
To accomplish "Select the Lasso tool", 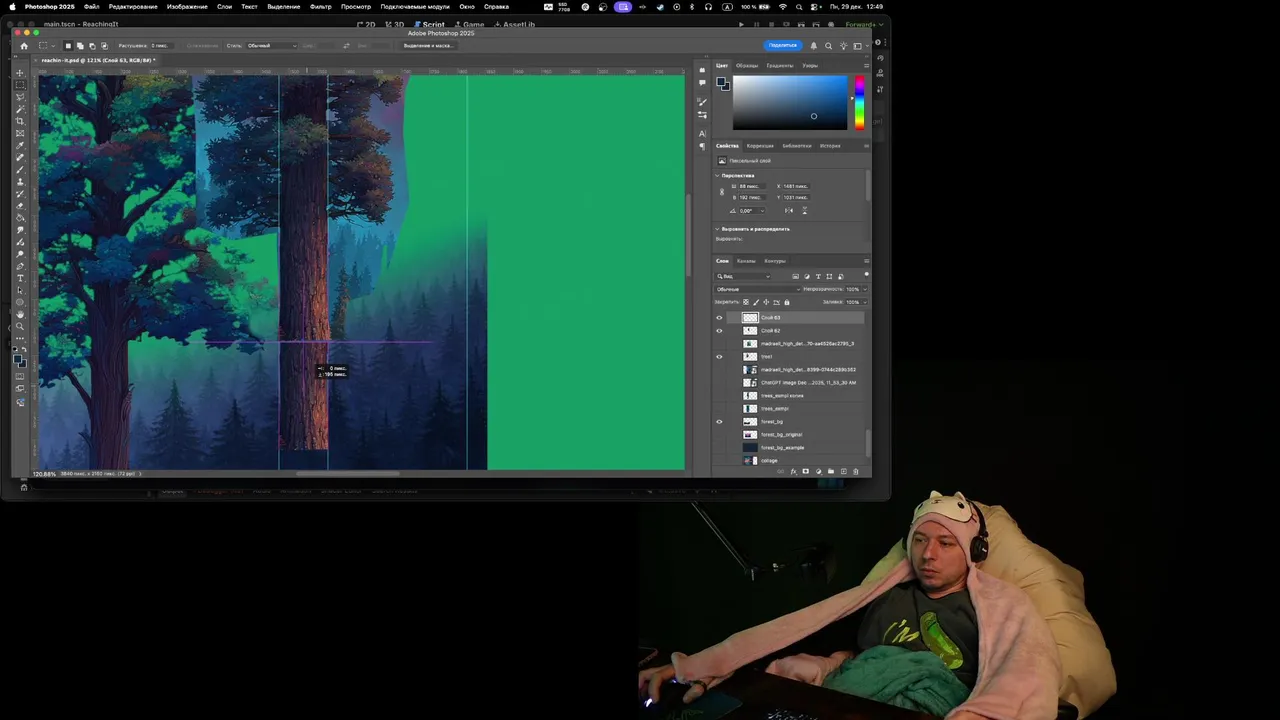I will 20,97.
